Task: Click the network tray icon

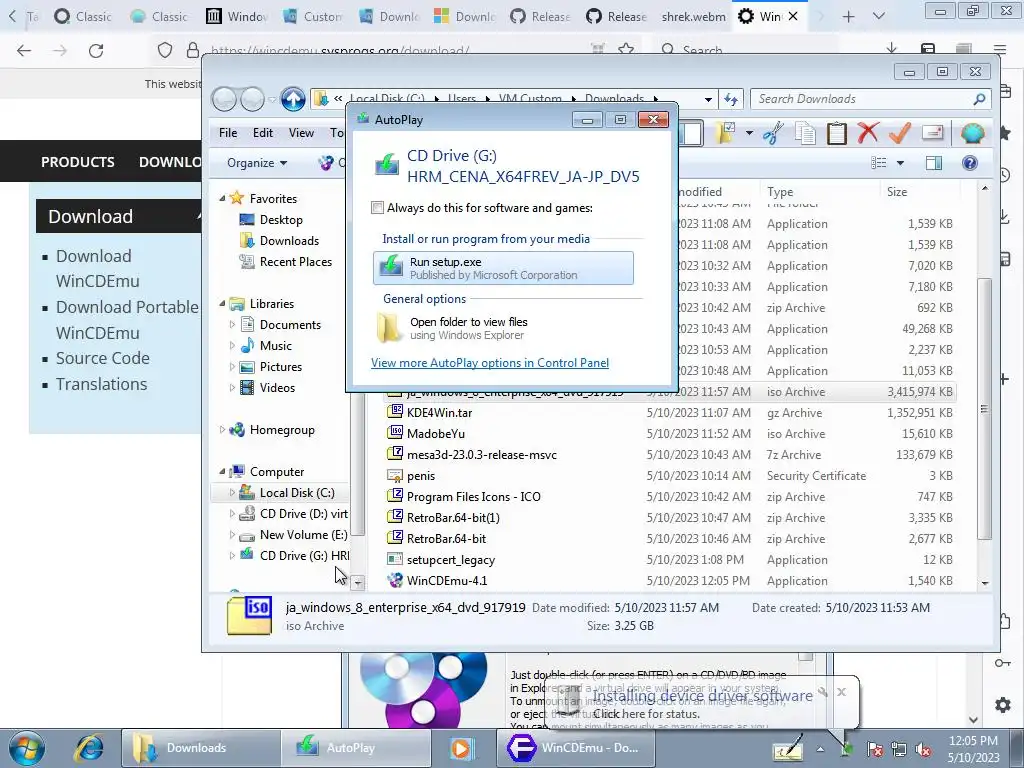Action: pyautogui.click(x=899, y=750)
